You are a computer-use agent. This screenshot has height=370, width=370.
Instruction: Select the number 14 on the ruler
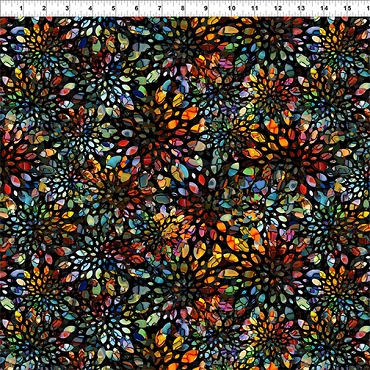[324, 8]
